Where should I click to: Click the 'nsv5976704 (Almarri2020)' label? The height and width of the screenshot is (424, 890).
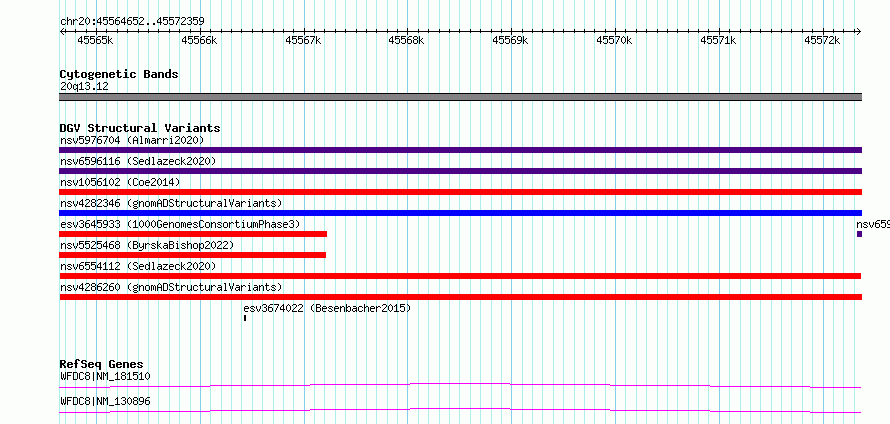[x=132, y=140]
